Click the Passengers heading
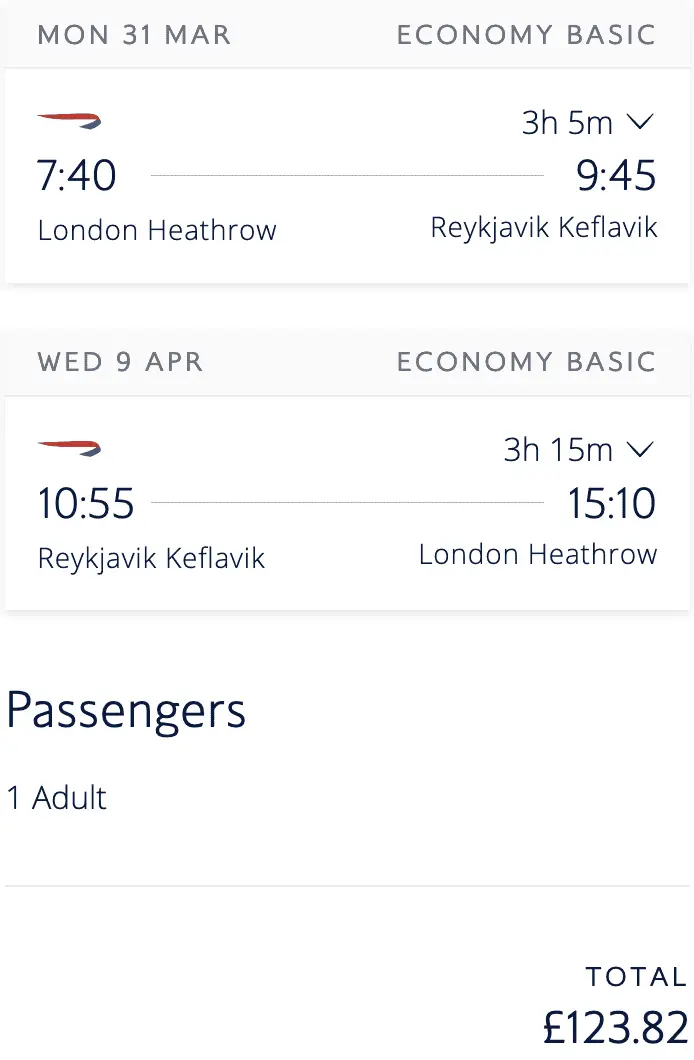 click(x=126, y=710)
